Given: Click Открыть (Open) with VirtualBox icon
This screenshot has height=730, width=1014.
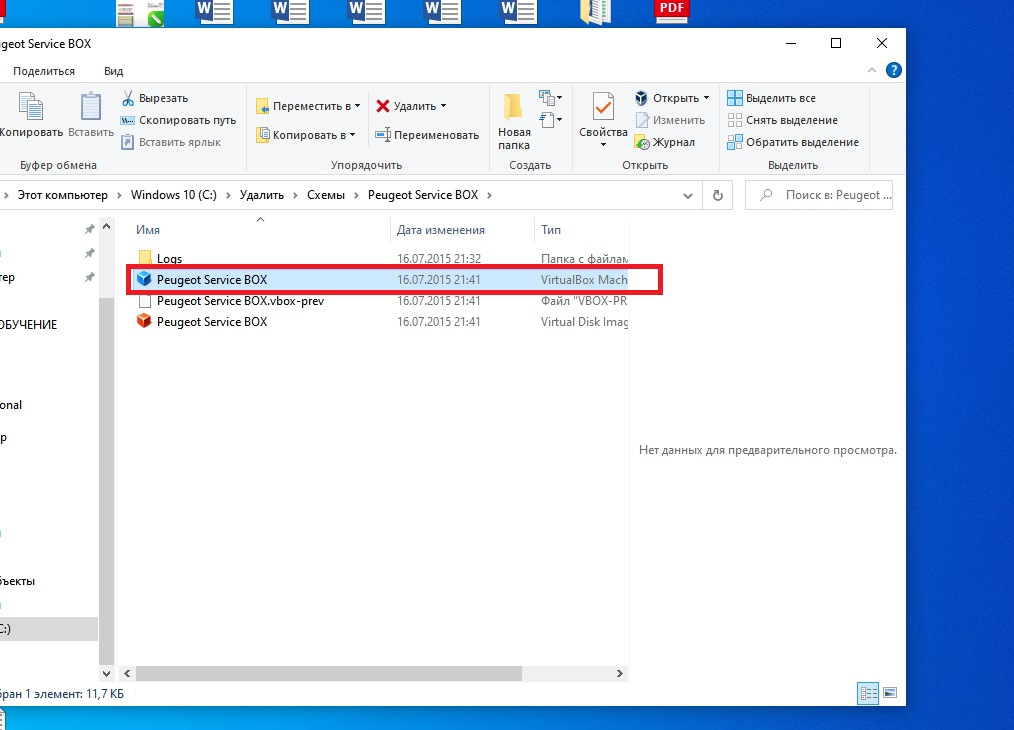Looking at the screenshot, I should pyautogui.click(x=667, y=98).
